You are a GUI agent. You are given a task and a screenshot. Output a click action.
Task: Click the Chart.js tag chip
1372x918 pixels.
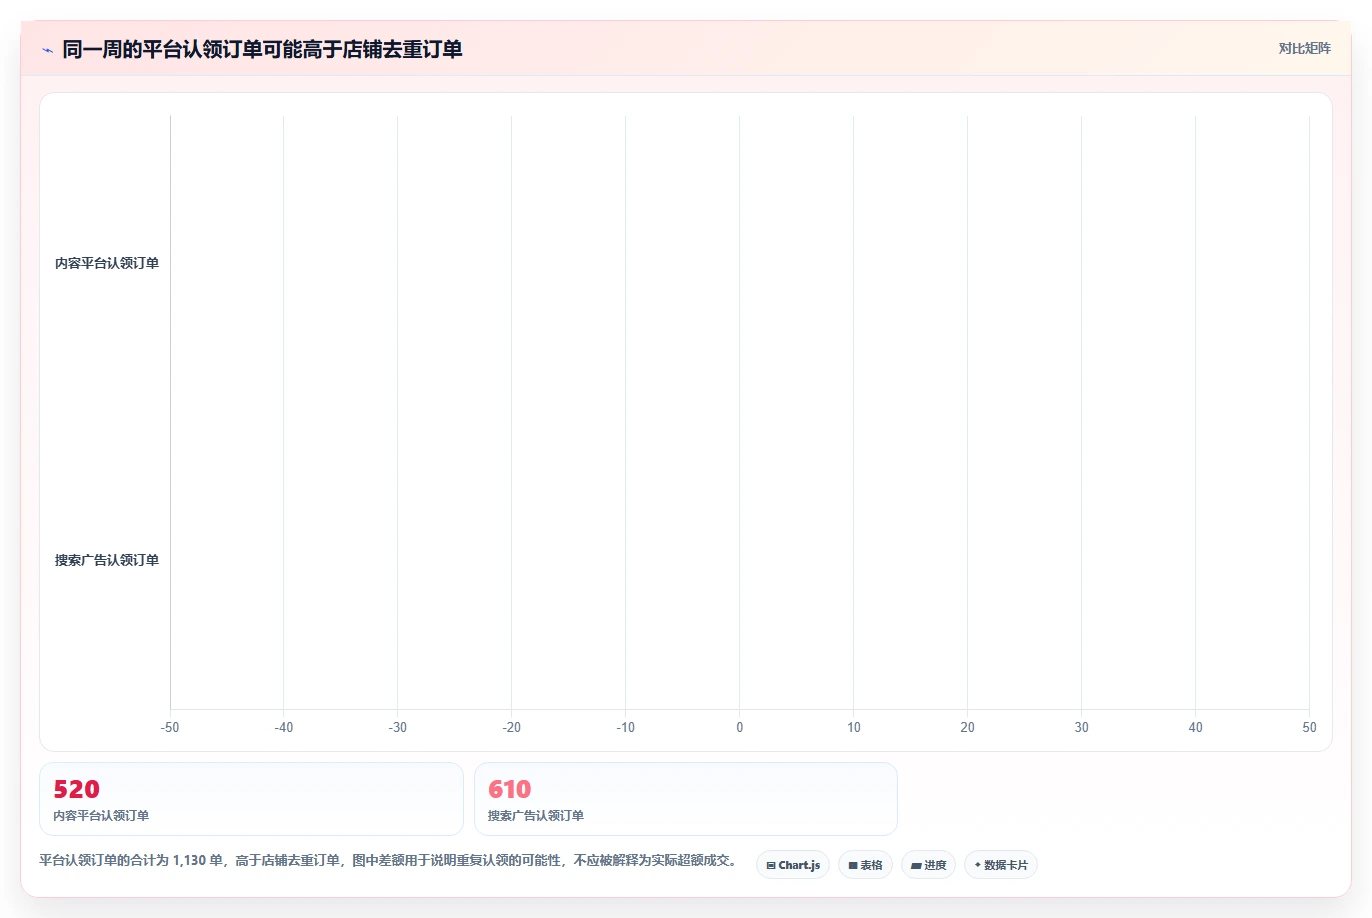793,865
